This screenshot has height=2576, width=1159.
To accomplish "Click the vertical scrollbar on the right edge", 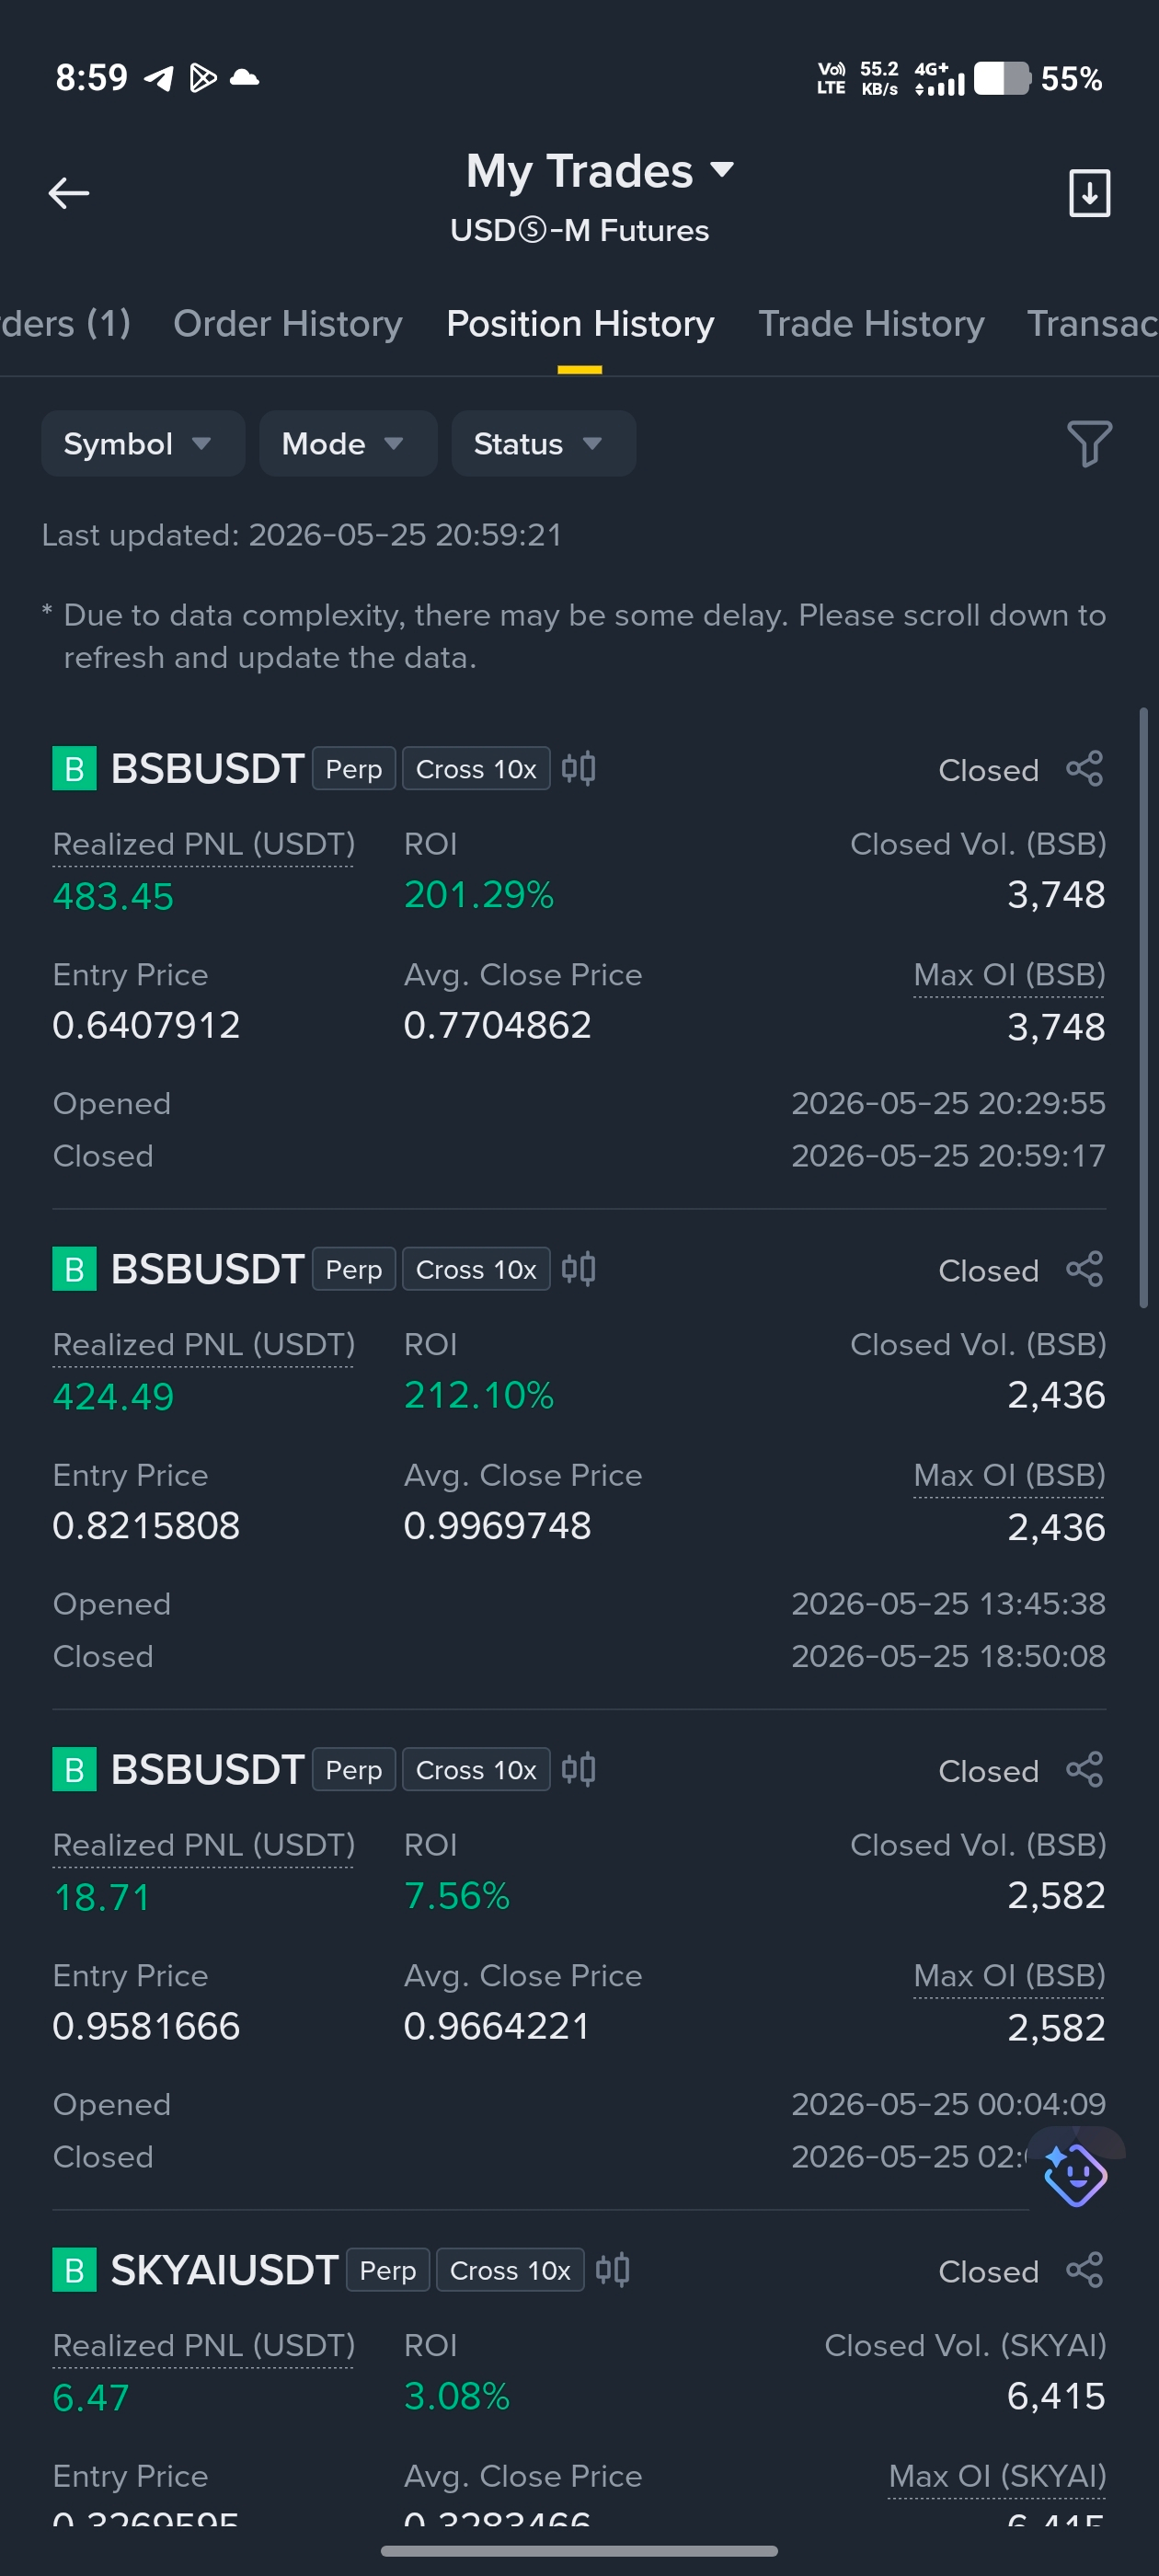I will (x=1143, y=1007).
